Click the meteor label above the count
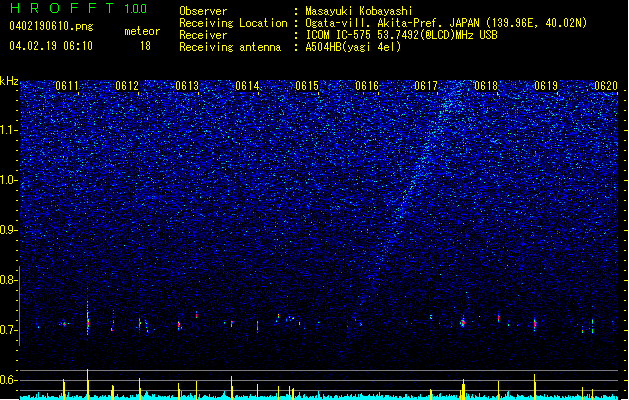Screen dimensions: 629x400 coord(142,31)
